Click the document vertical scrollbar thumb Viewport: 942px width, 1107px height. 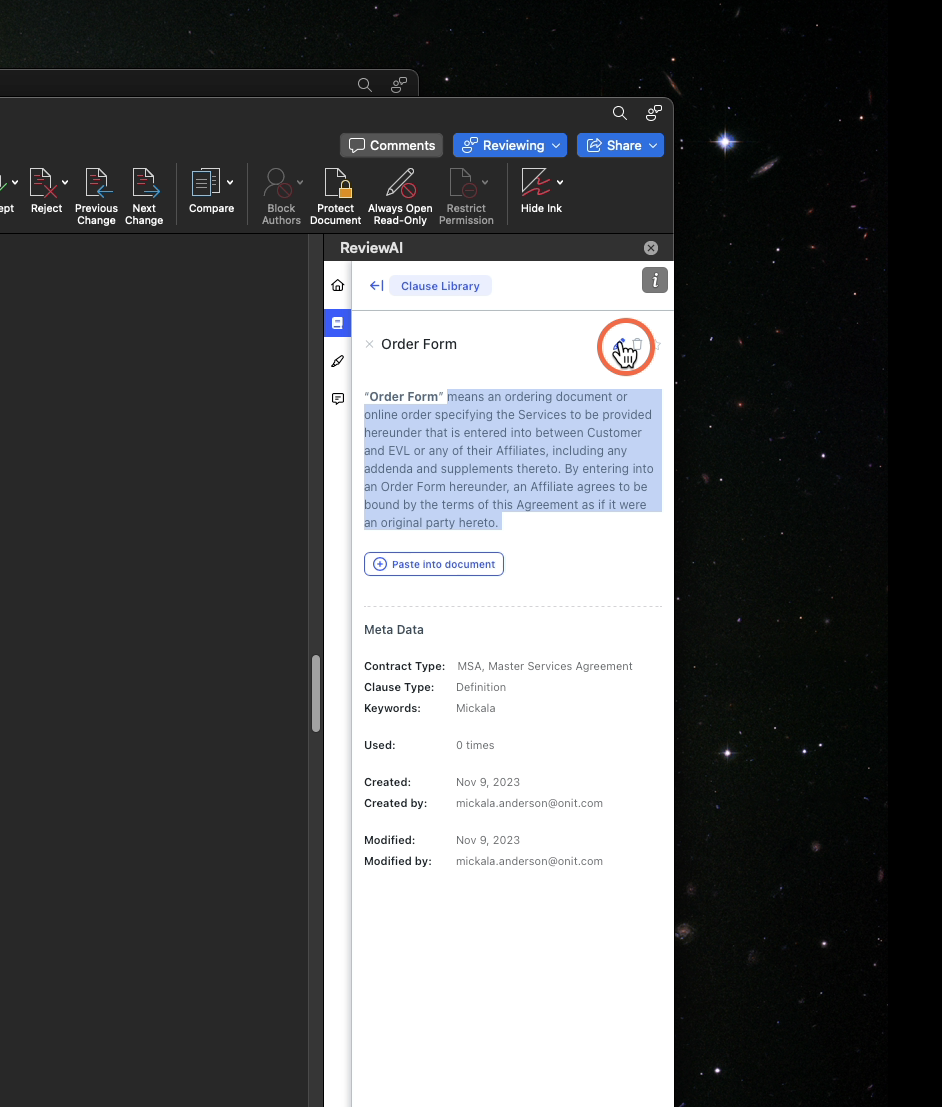(316, 694)
